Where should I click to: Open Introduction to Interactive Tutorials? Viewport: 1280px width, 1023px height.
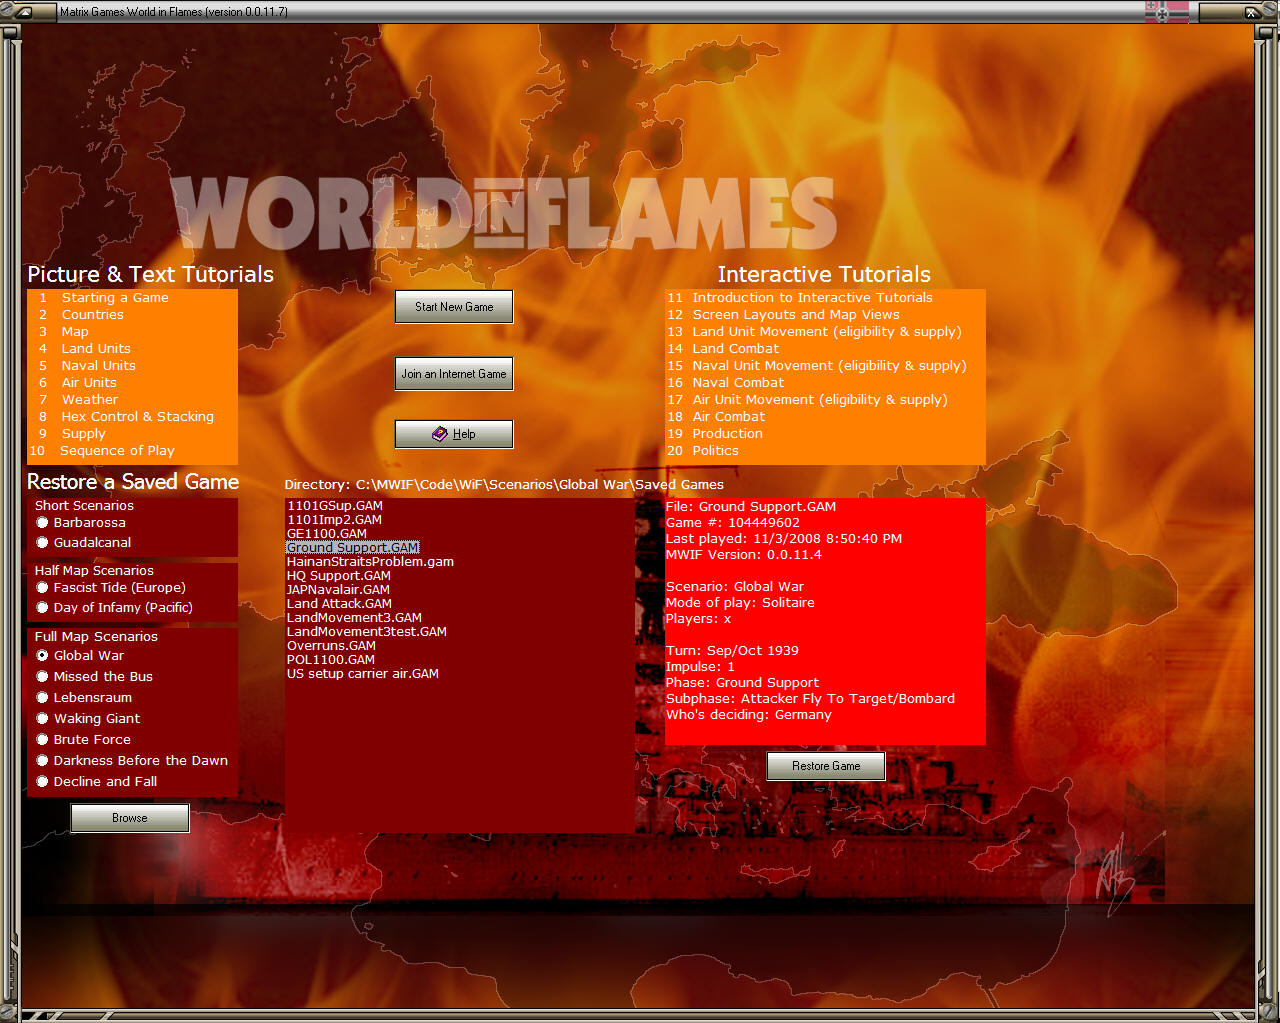point(825,298)
